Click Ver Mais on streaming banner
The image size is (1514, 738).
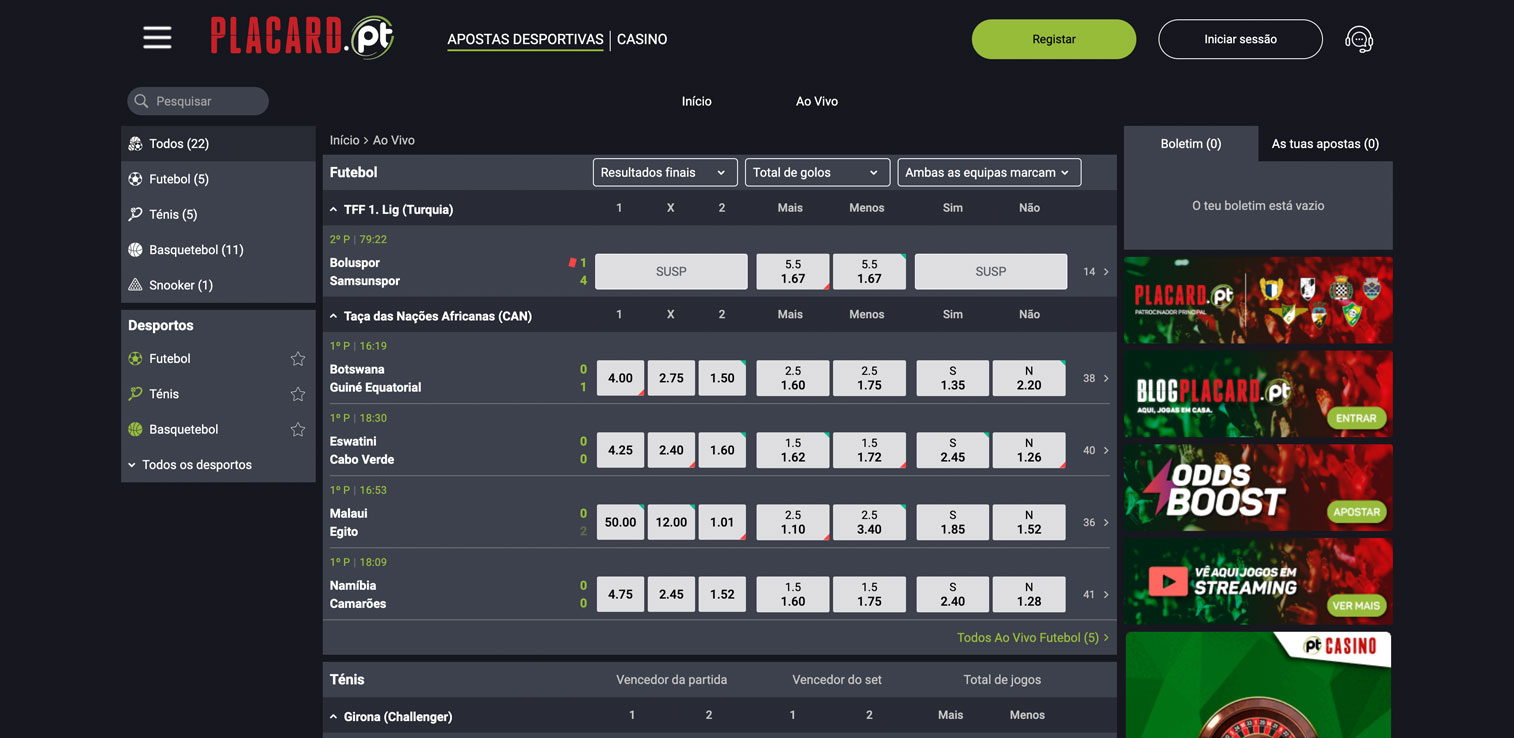(1356, 606)
